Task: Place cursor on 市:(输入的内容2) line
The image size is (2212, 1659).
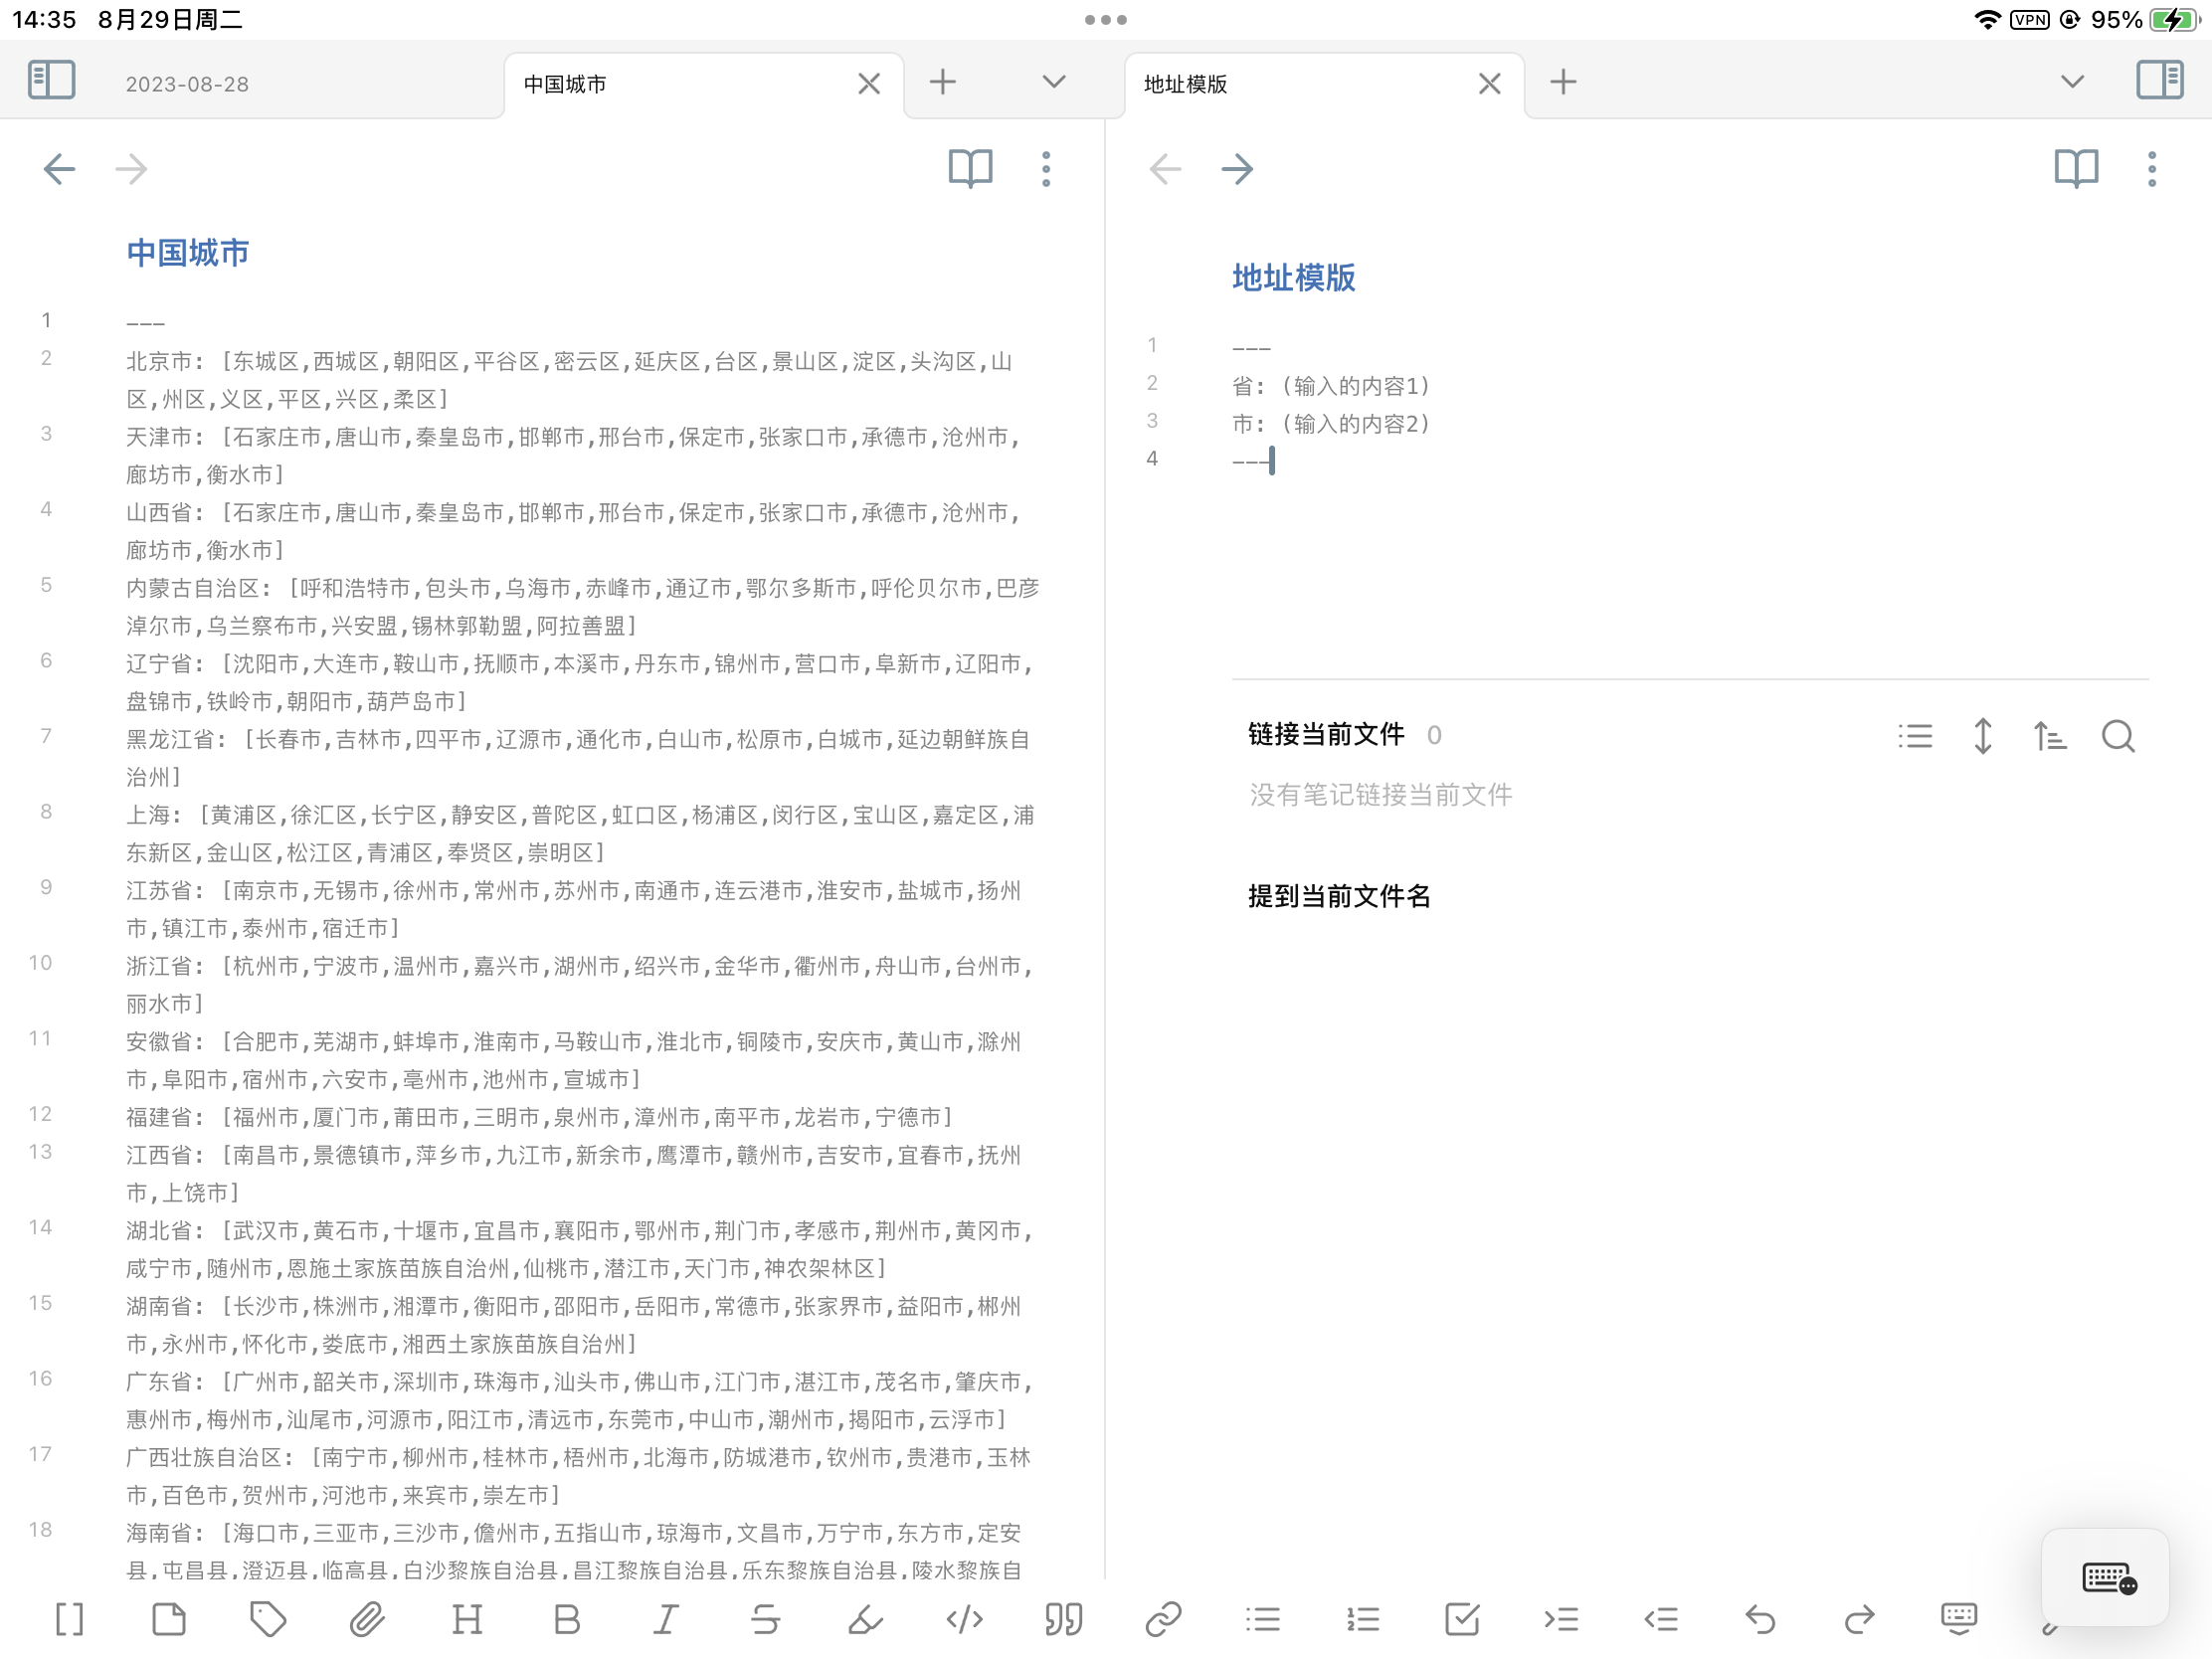Action: tap(1332, 424)
